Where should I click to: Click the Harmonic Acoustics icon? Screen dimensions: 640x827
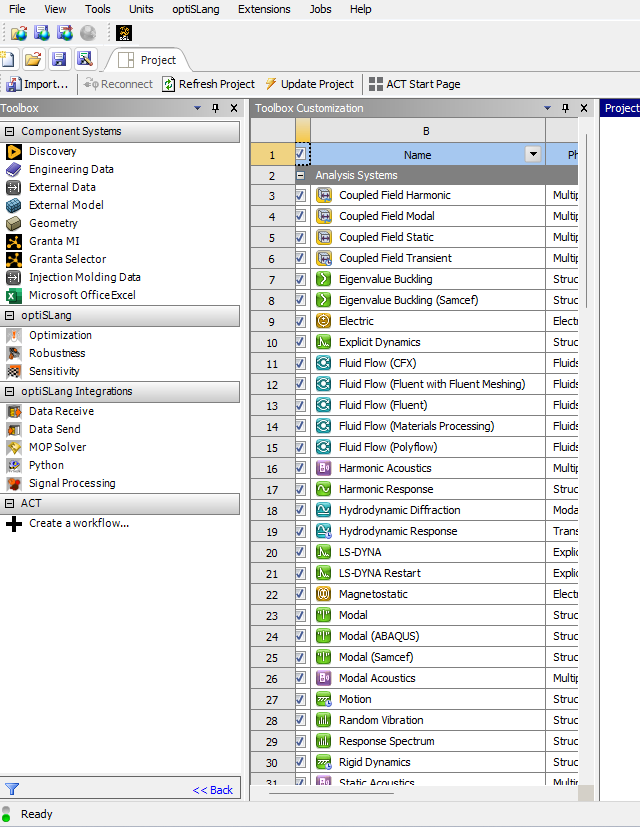tap(323, 468)
